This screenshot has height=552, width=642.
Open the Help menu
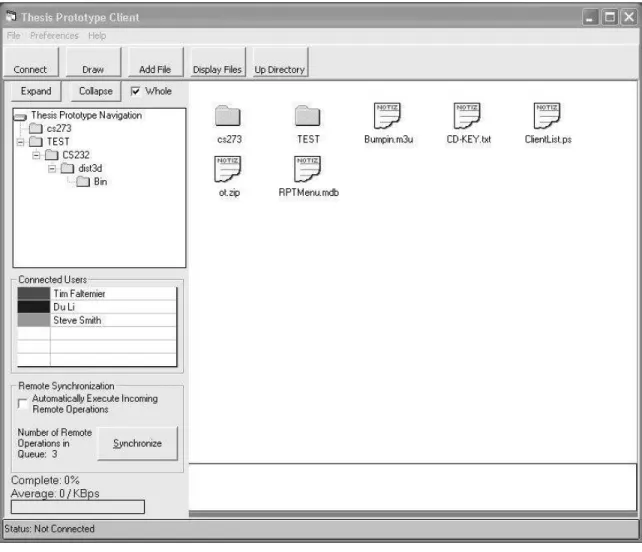coord(97,36)
